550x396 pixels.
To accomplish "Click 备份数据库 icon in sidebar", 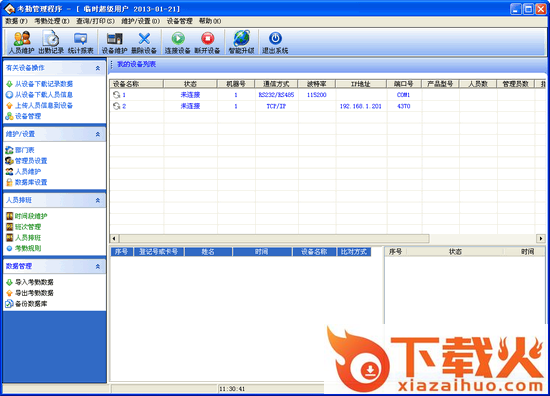I will pyautogui.click(x=9, y=304).
